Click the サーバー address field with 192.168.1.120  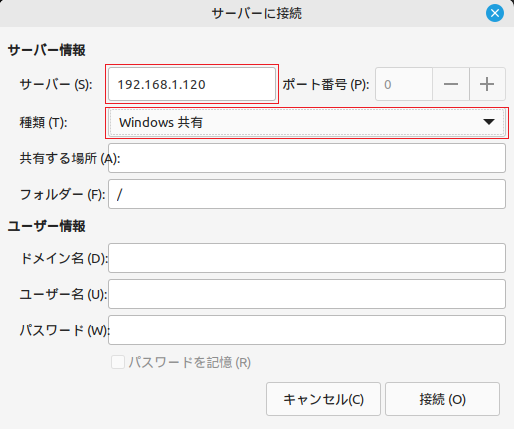click(x=192, y=84)
